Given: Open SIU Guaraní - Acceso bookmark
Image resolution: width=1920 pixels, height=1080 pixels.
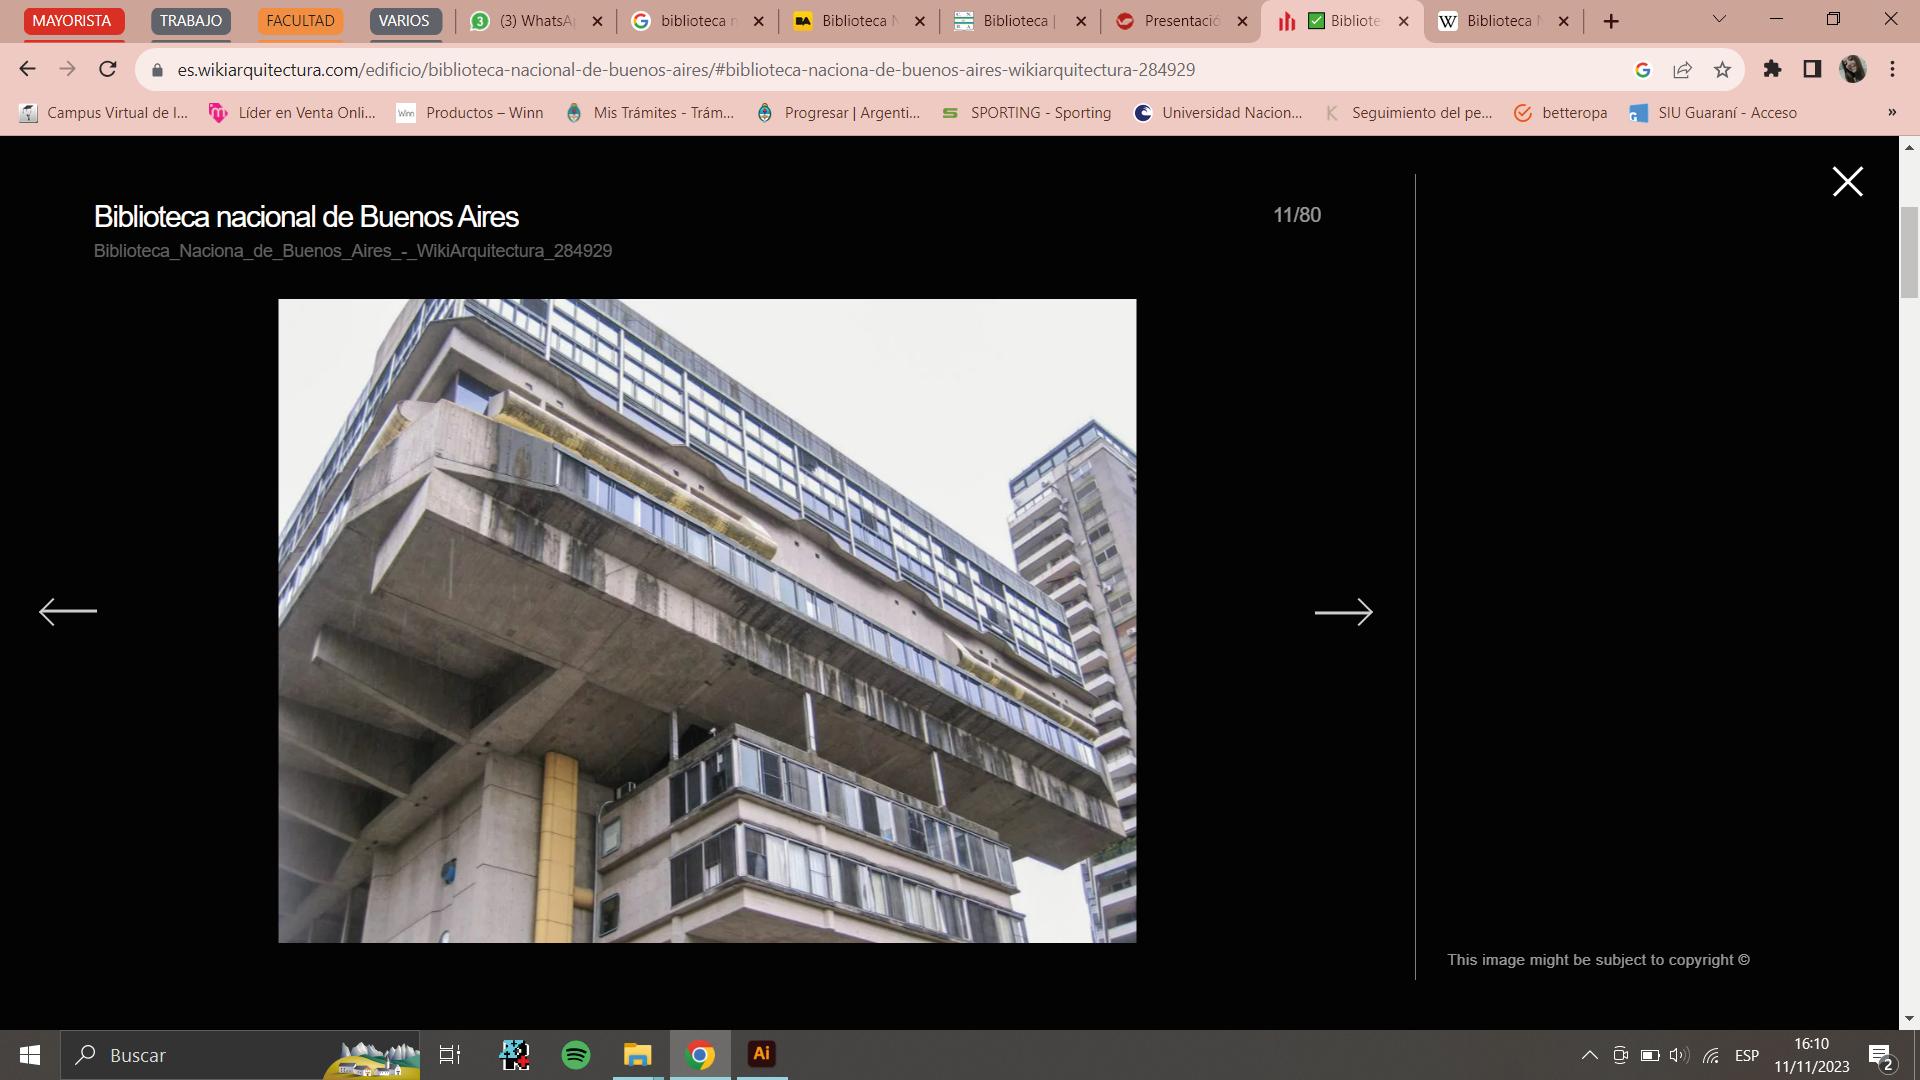Looking at the screenshot, I should pyautogui.click(x=1713, y=113).
